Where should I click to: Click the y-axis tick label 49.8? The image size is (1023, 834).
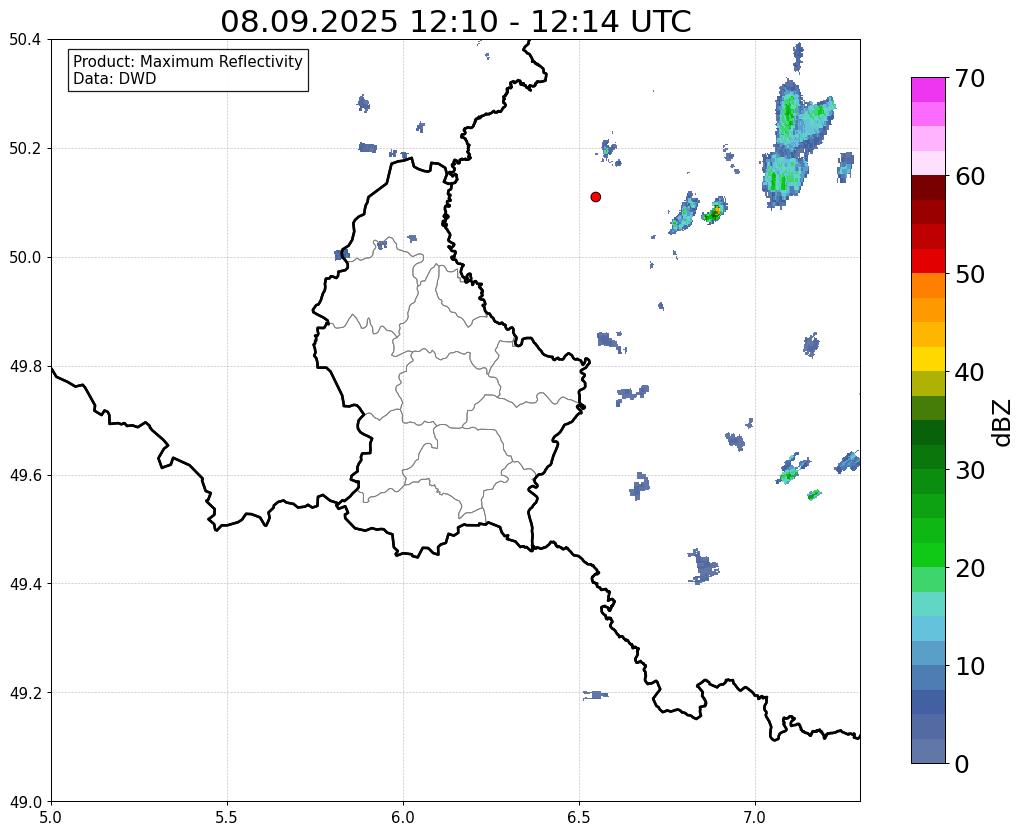pyautogui.click(x=25, y=367)
